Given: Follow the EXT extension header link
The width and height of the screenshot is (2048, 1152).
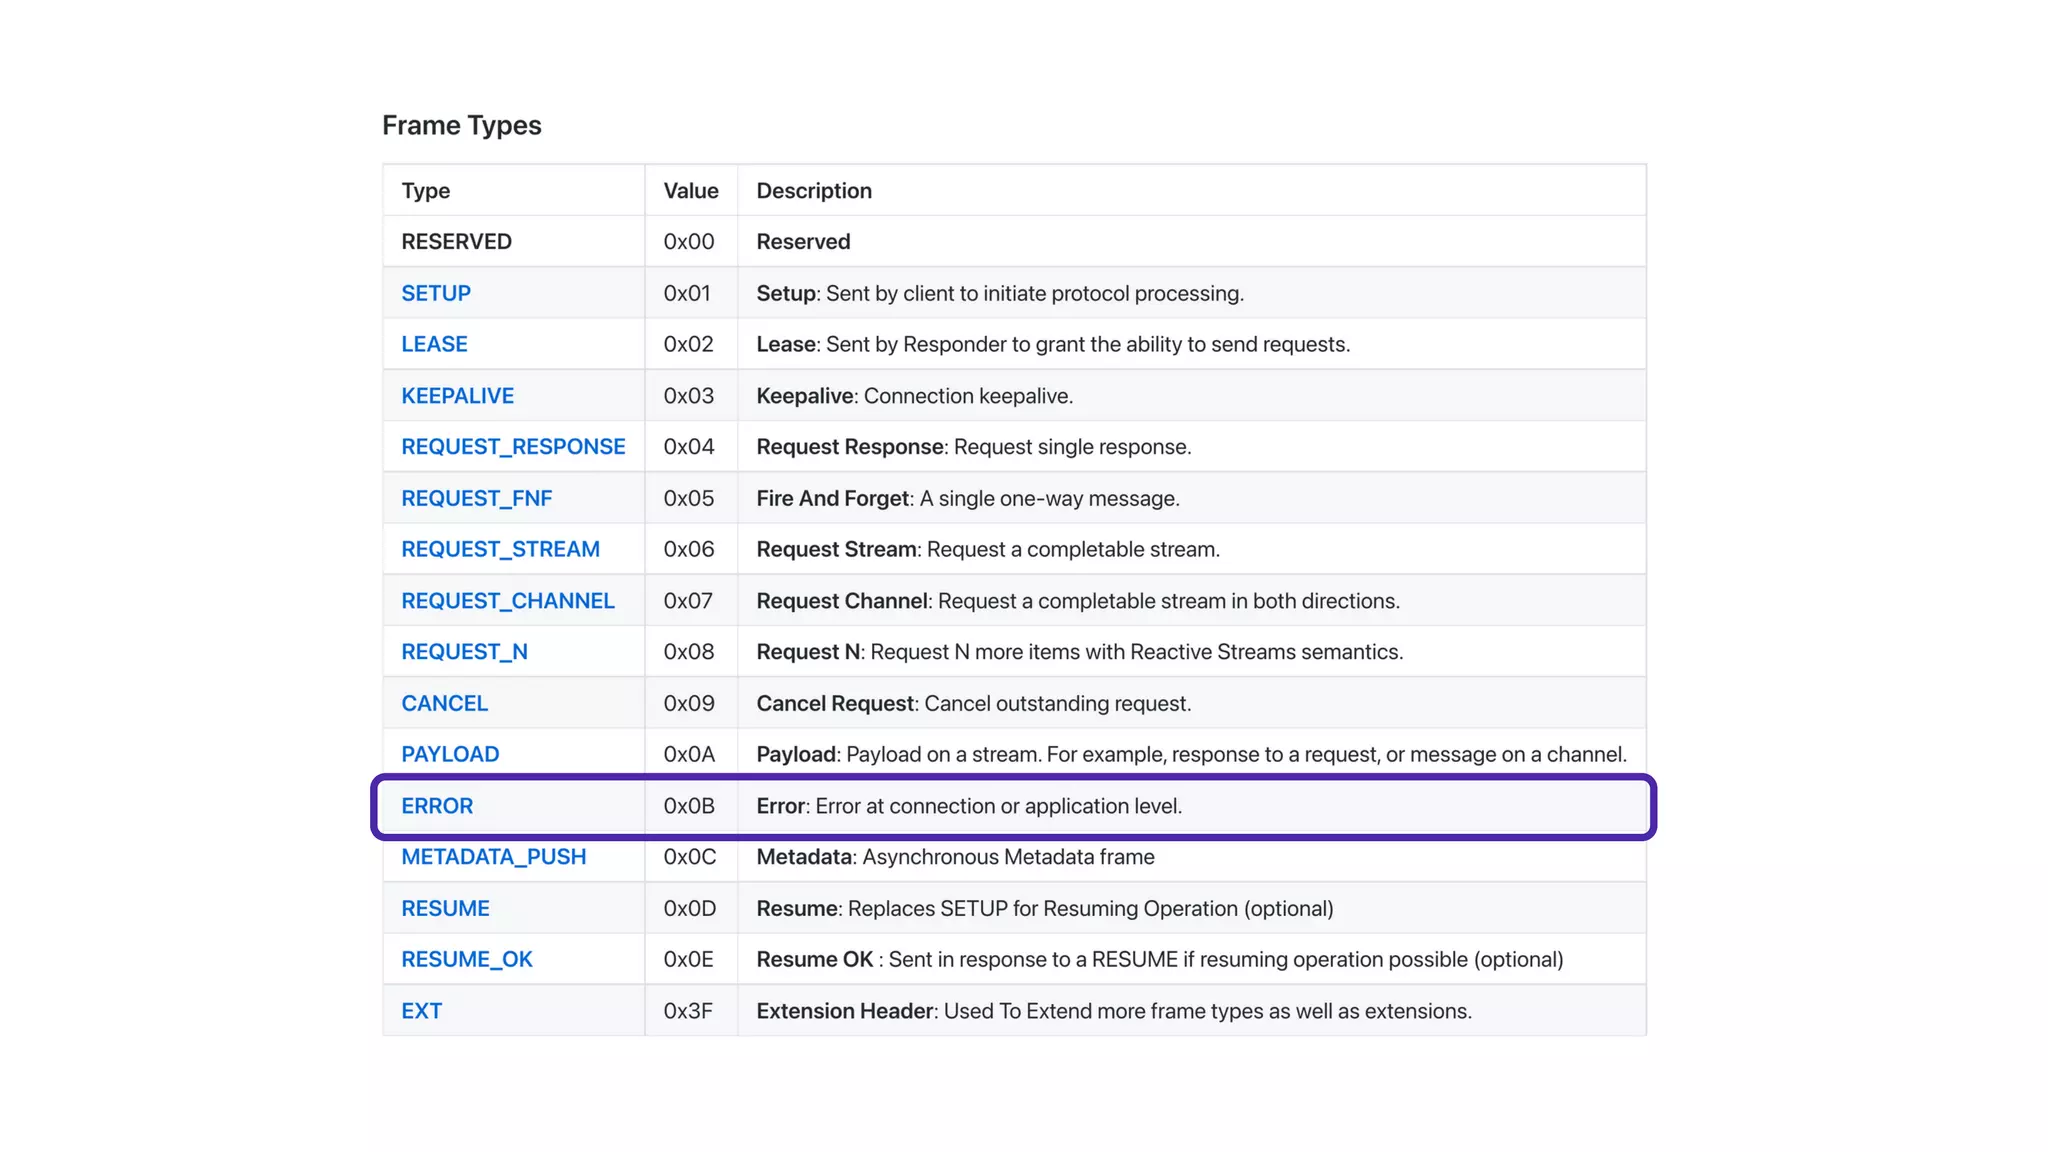Looking at the screenshot, I should coord(421,1011).
